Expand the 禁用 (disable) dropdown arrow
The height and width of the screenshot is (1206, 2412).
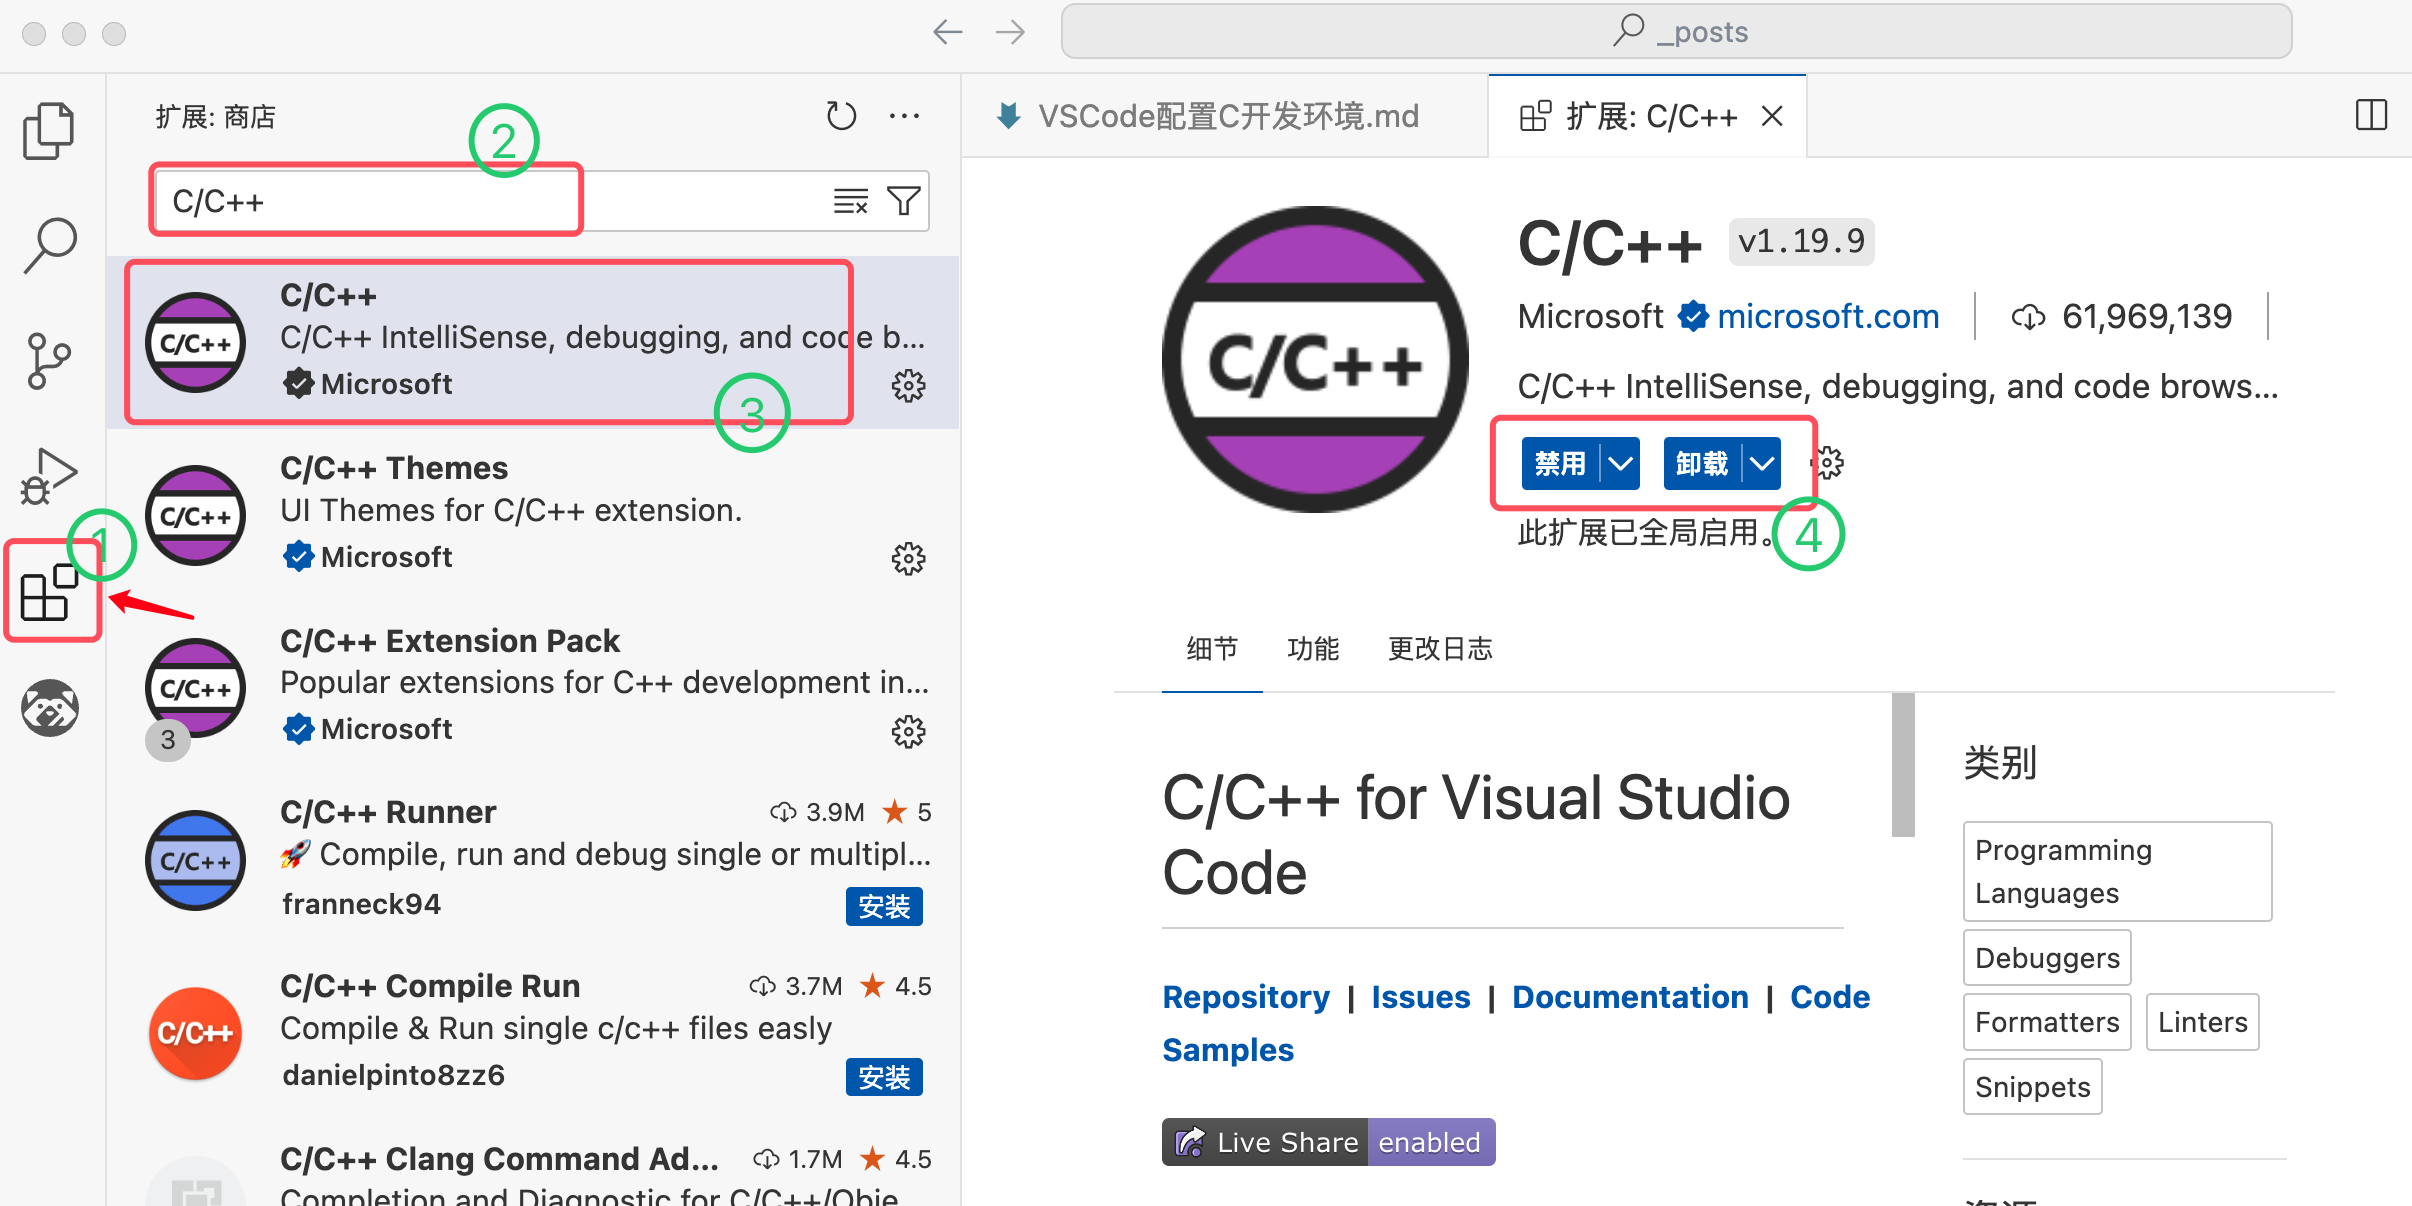point(1621,464)
